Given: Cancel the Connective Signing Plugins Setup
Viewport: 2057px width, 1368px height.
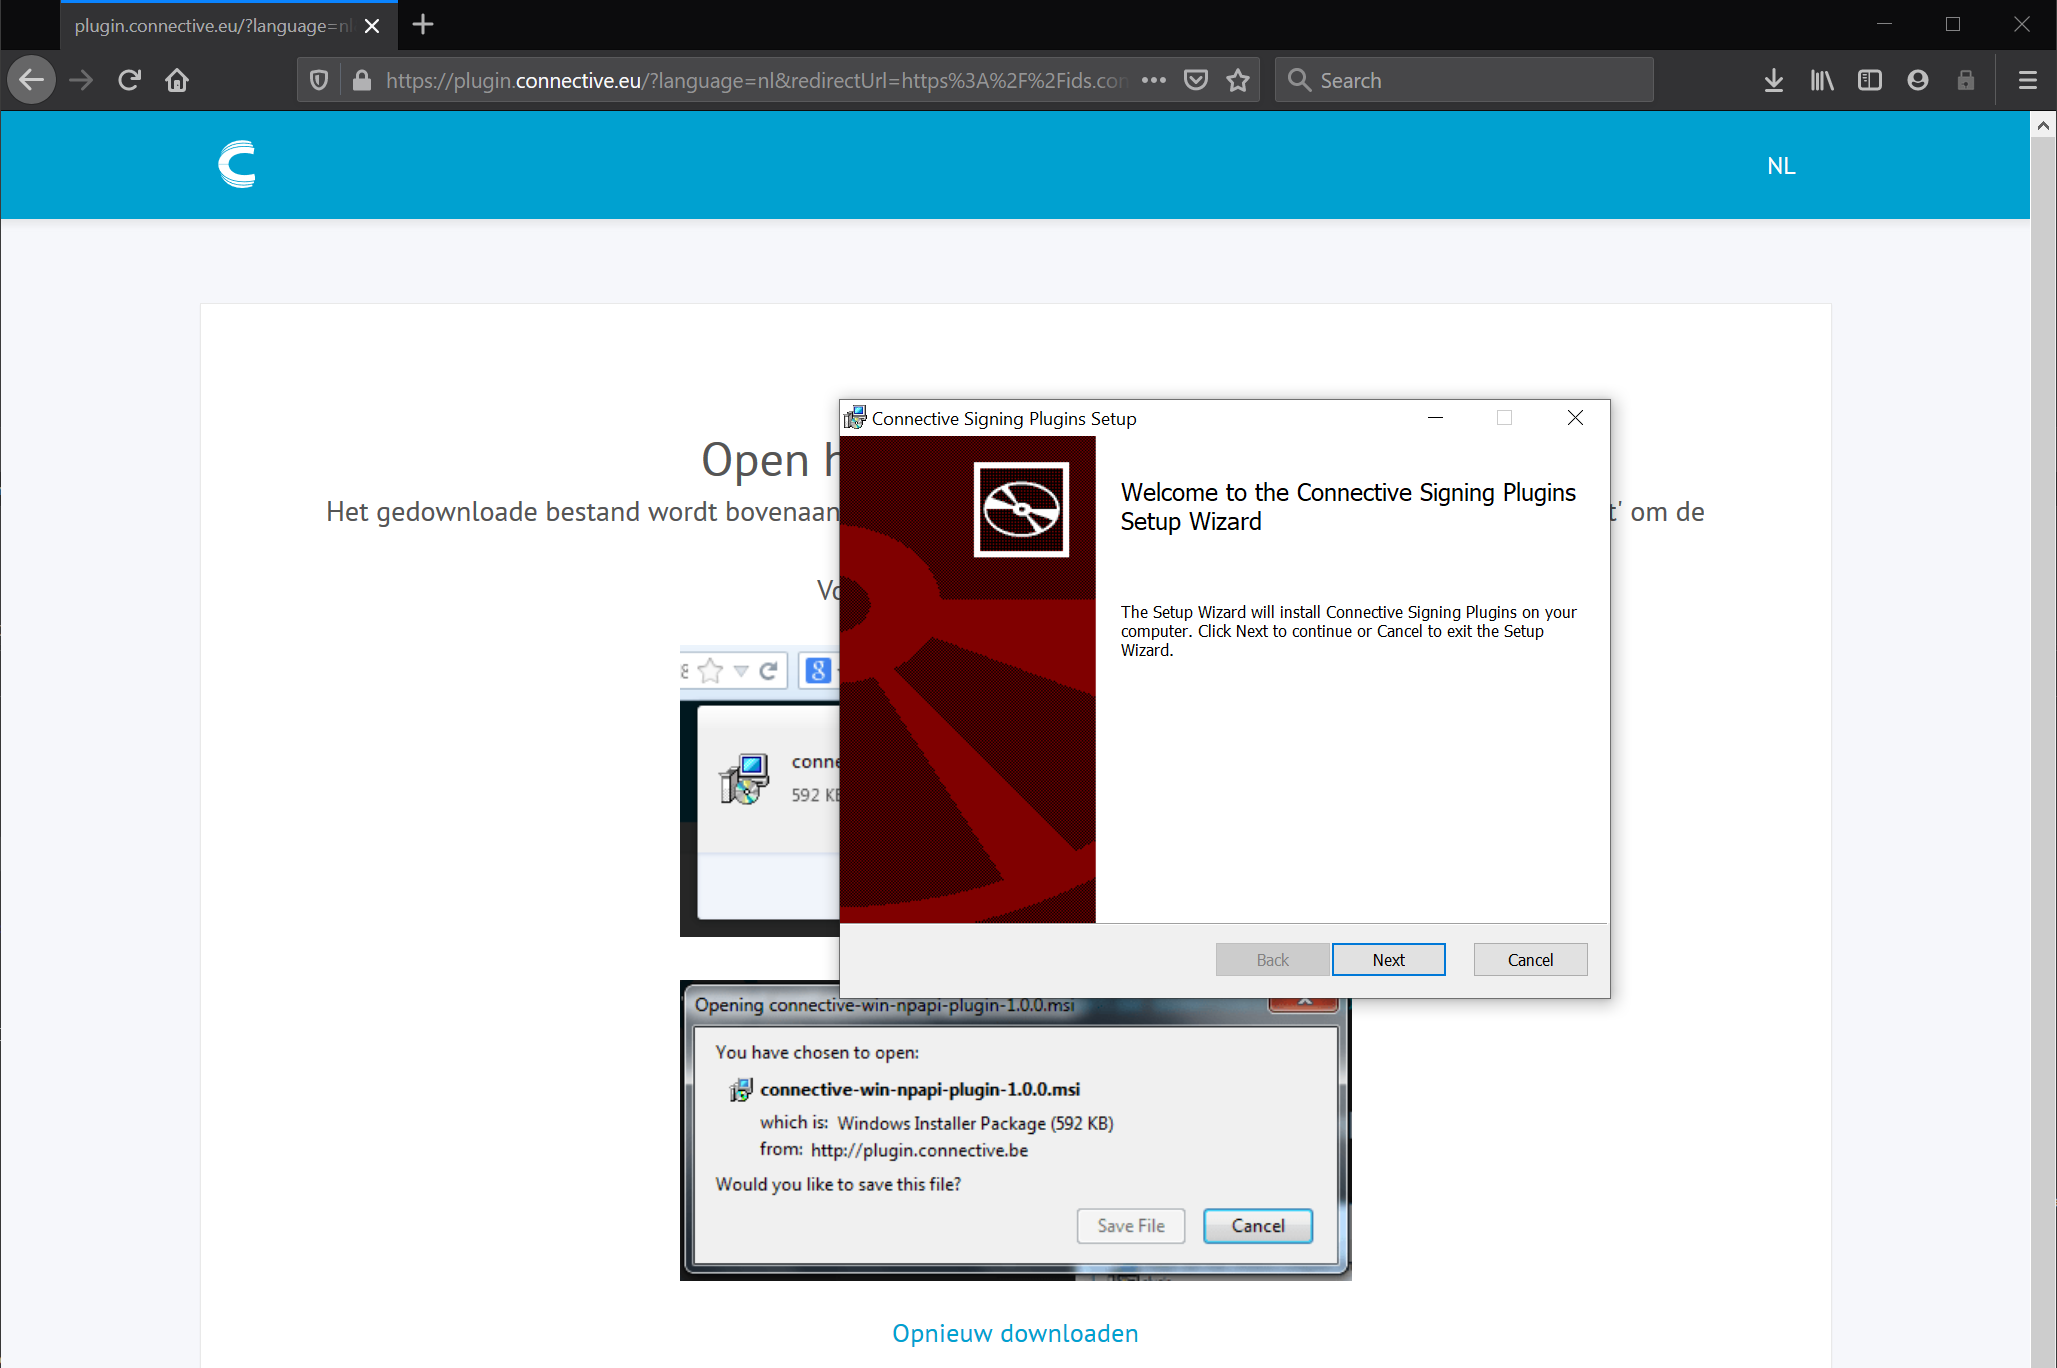Looking at the screenshot, I should click(1530, 960).
